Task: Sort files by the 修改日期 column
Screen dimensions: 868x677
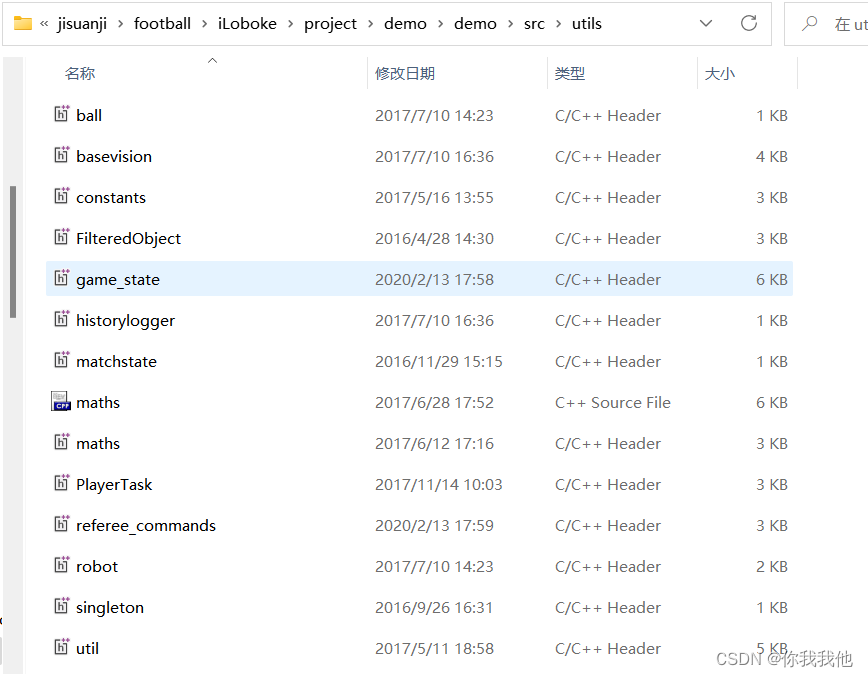Action: (405, 72)
